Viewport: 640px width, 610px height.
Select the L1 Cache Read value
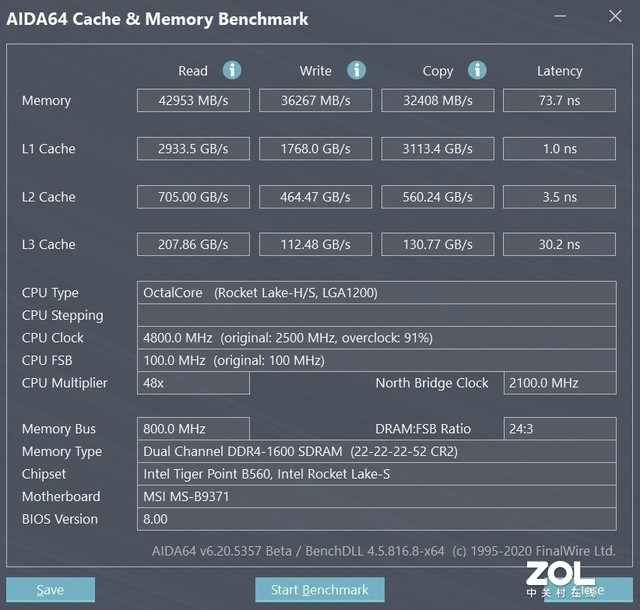194,149
